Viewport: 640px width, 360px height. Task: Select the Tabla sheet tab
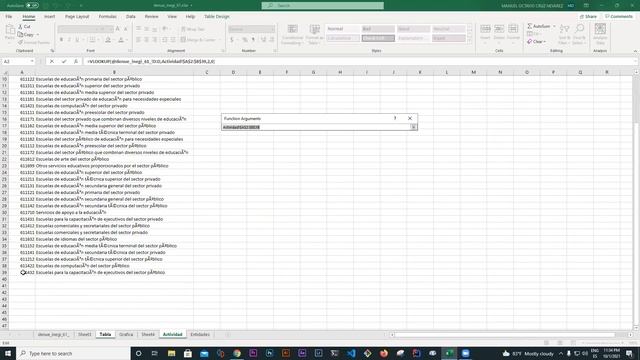[x=105, y=334]
